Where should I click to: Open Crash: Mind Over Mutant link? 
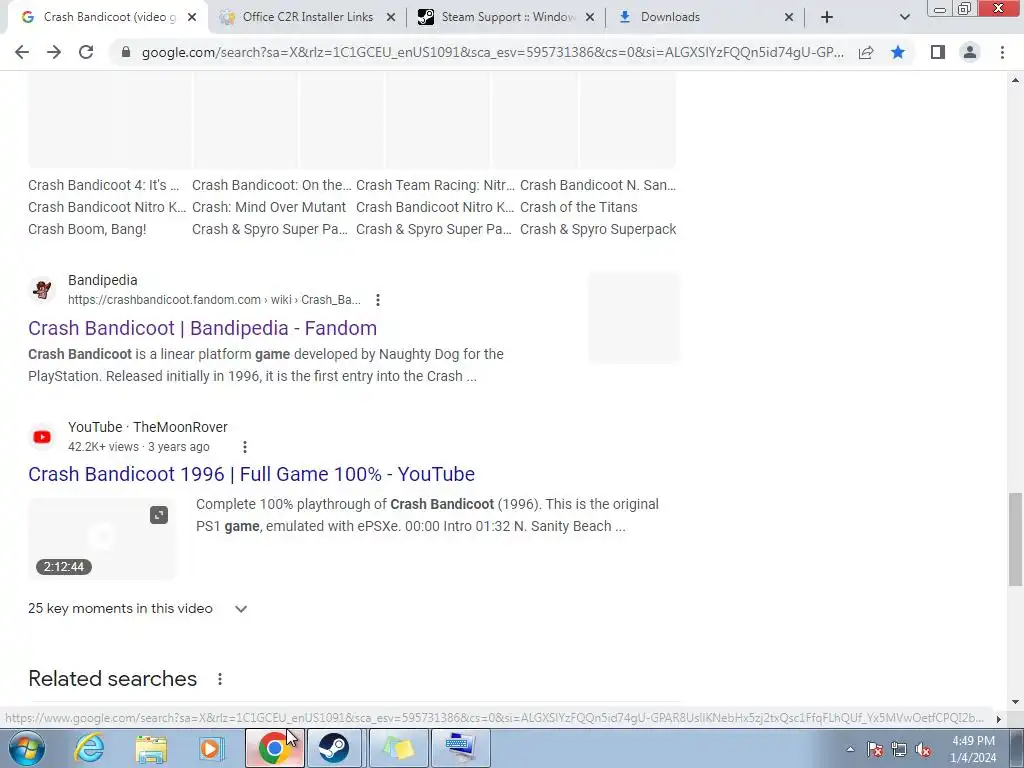pos(269,207)
